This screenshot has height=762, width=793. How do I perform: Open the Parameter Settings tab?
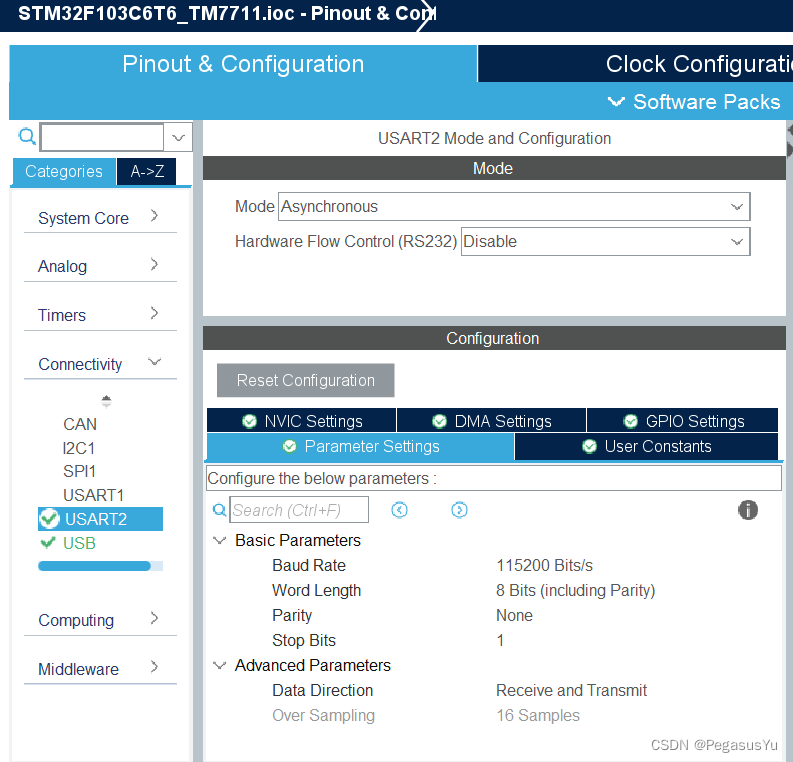360,446
